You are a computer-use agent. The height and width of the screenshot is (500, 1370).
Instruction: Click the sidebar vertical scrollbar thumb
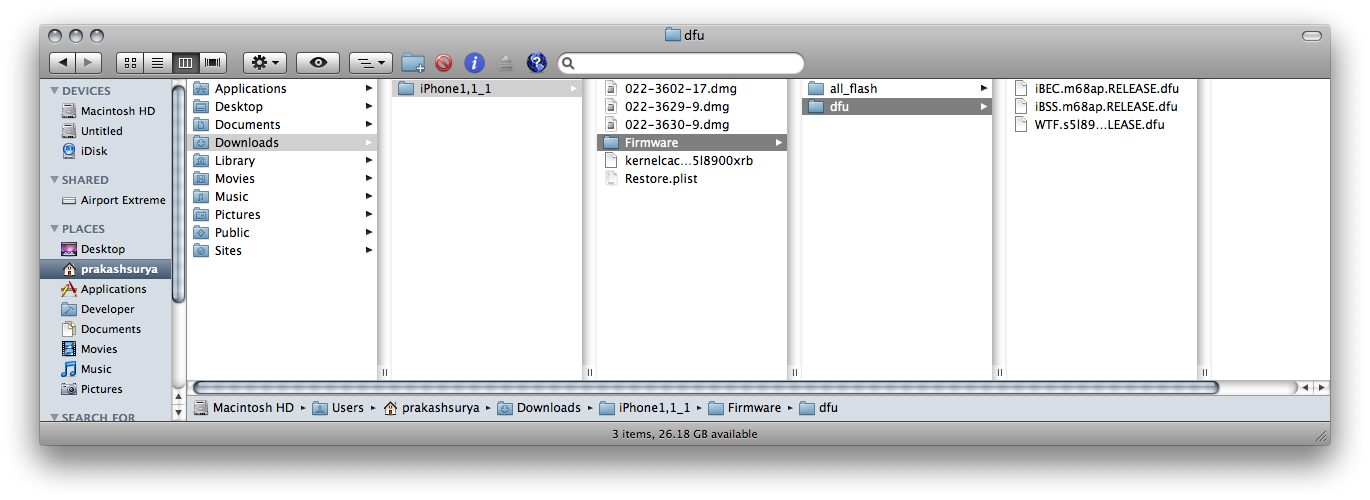coord(179,192)
